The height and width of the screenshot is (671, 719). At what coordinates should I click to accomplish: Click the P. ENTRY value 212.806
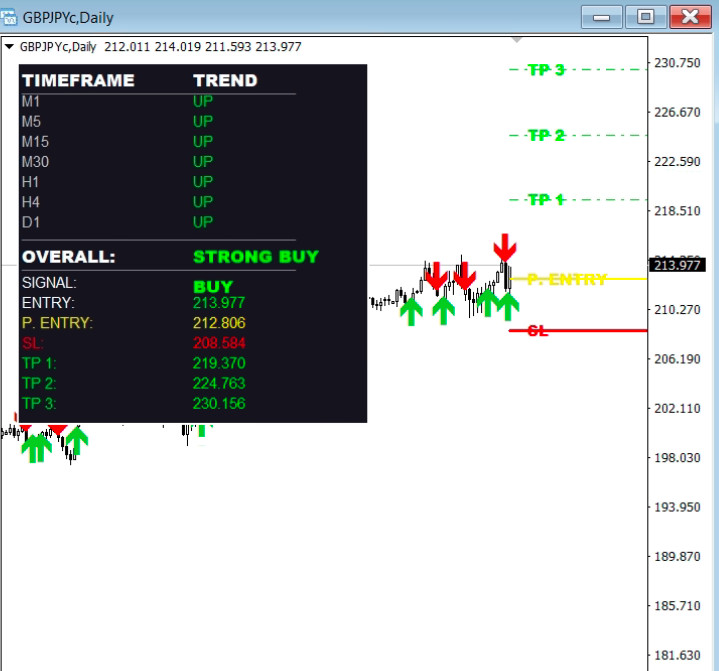coord(219,323)
